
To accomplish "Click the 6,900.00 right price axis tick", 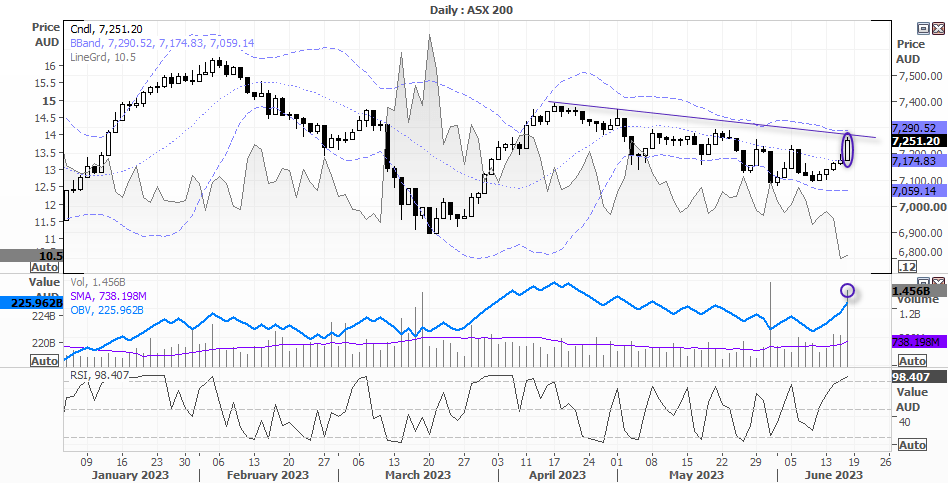I will pos(920,233).
